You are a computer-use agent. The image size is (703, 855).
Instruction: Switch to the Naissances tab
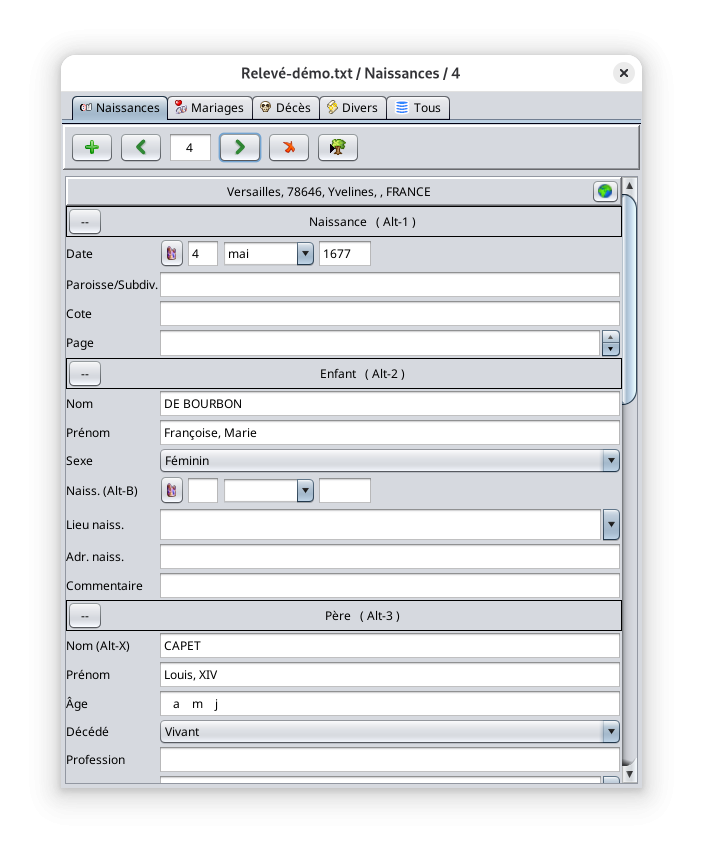click(x=120, y=108)
